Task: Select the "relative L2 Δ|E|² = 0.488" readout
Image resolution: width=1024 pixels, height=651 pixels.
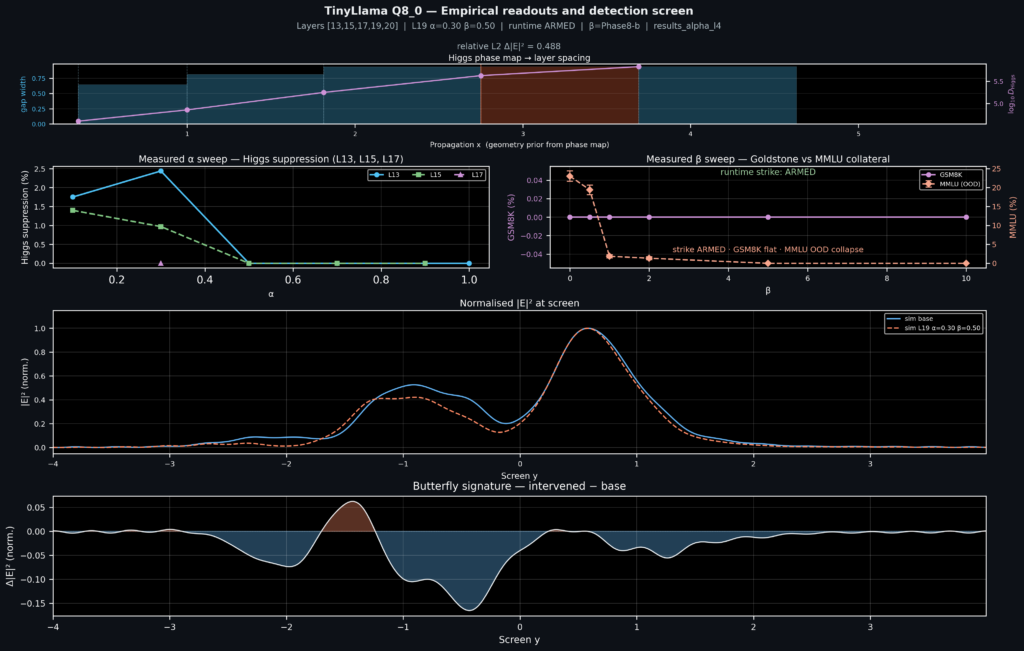Action: click(509, 46)
